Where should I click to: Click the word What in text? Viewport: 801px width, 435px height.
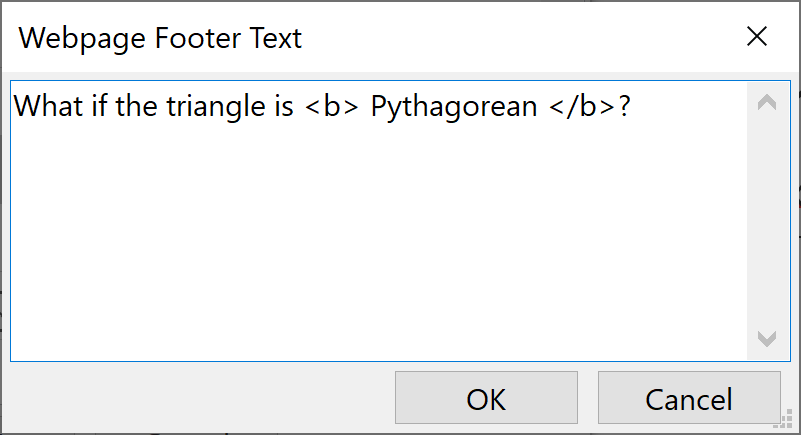(45, 107)
